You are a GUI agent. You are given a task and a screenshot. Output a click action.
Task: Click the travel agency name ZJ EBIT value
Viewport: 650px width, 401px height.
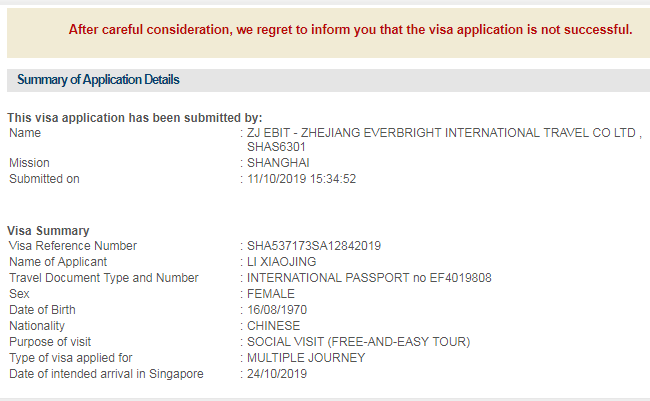pos(442,132)
